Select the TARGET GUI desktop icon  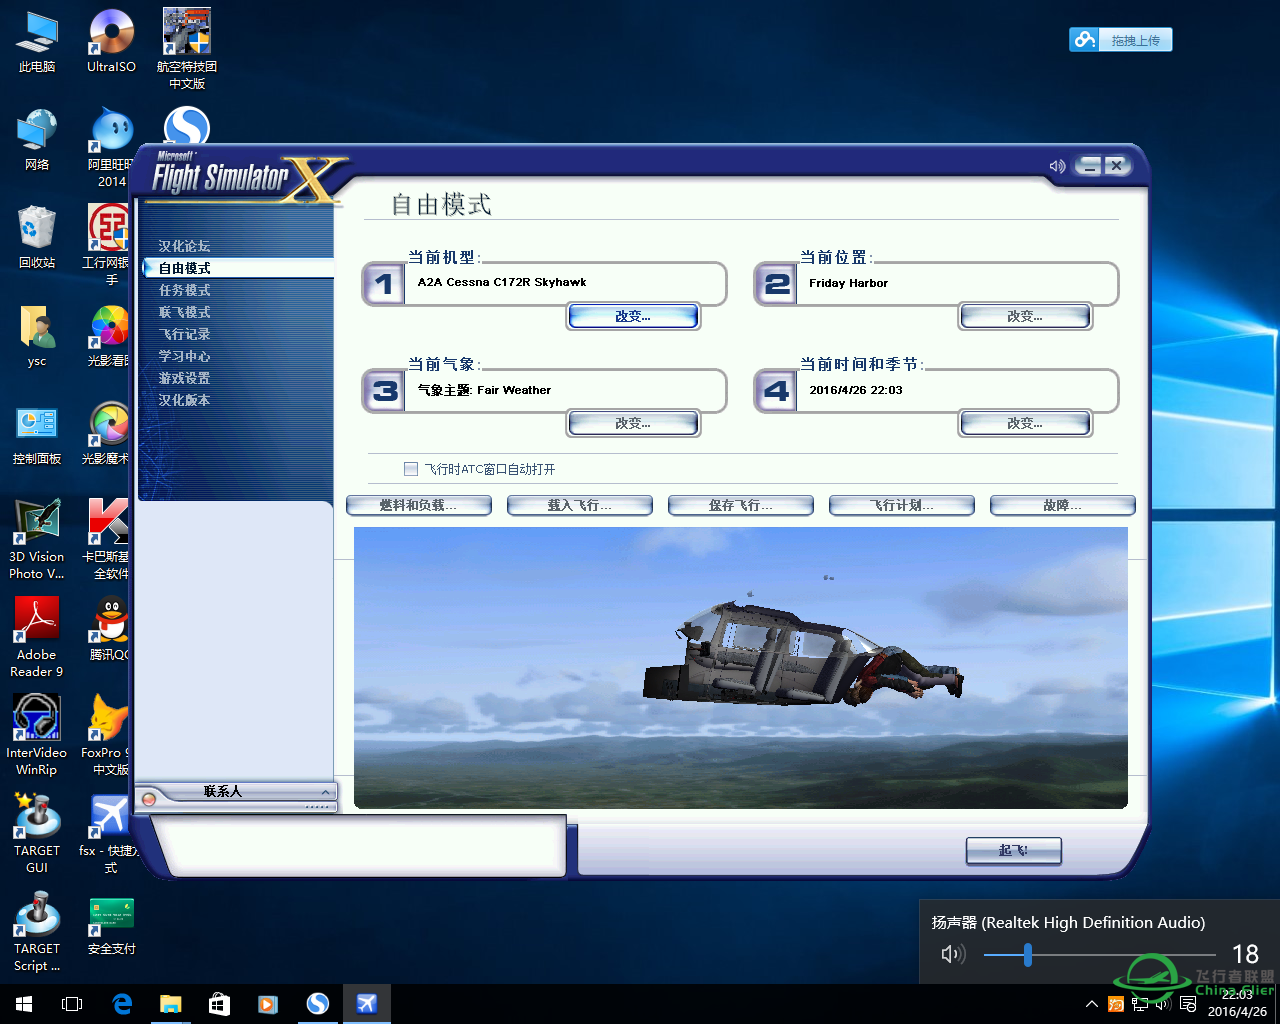37,833
